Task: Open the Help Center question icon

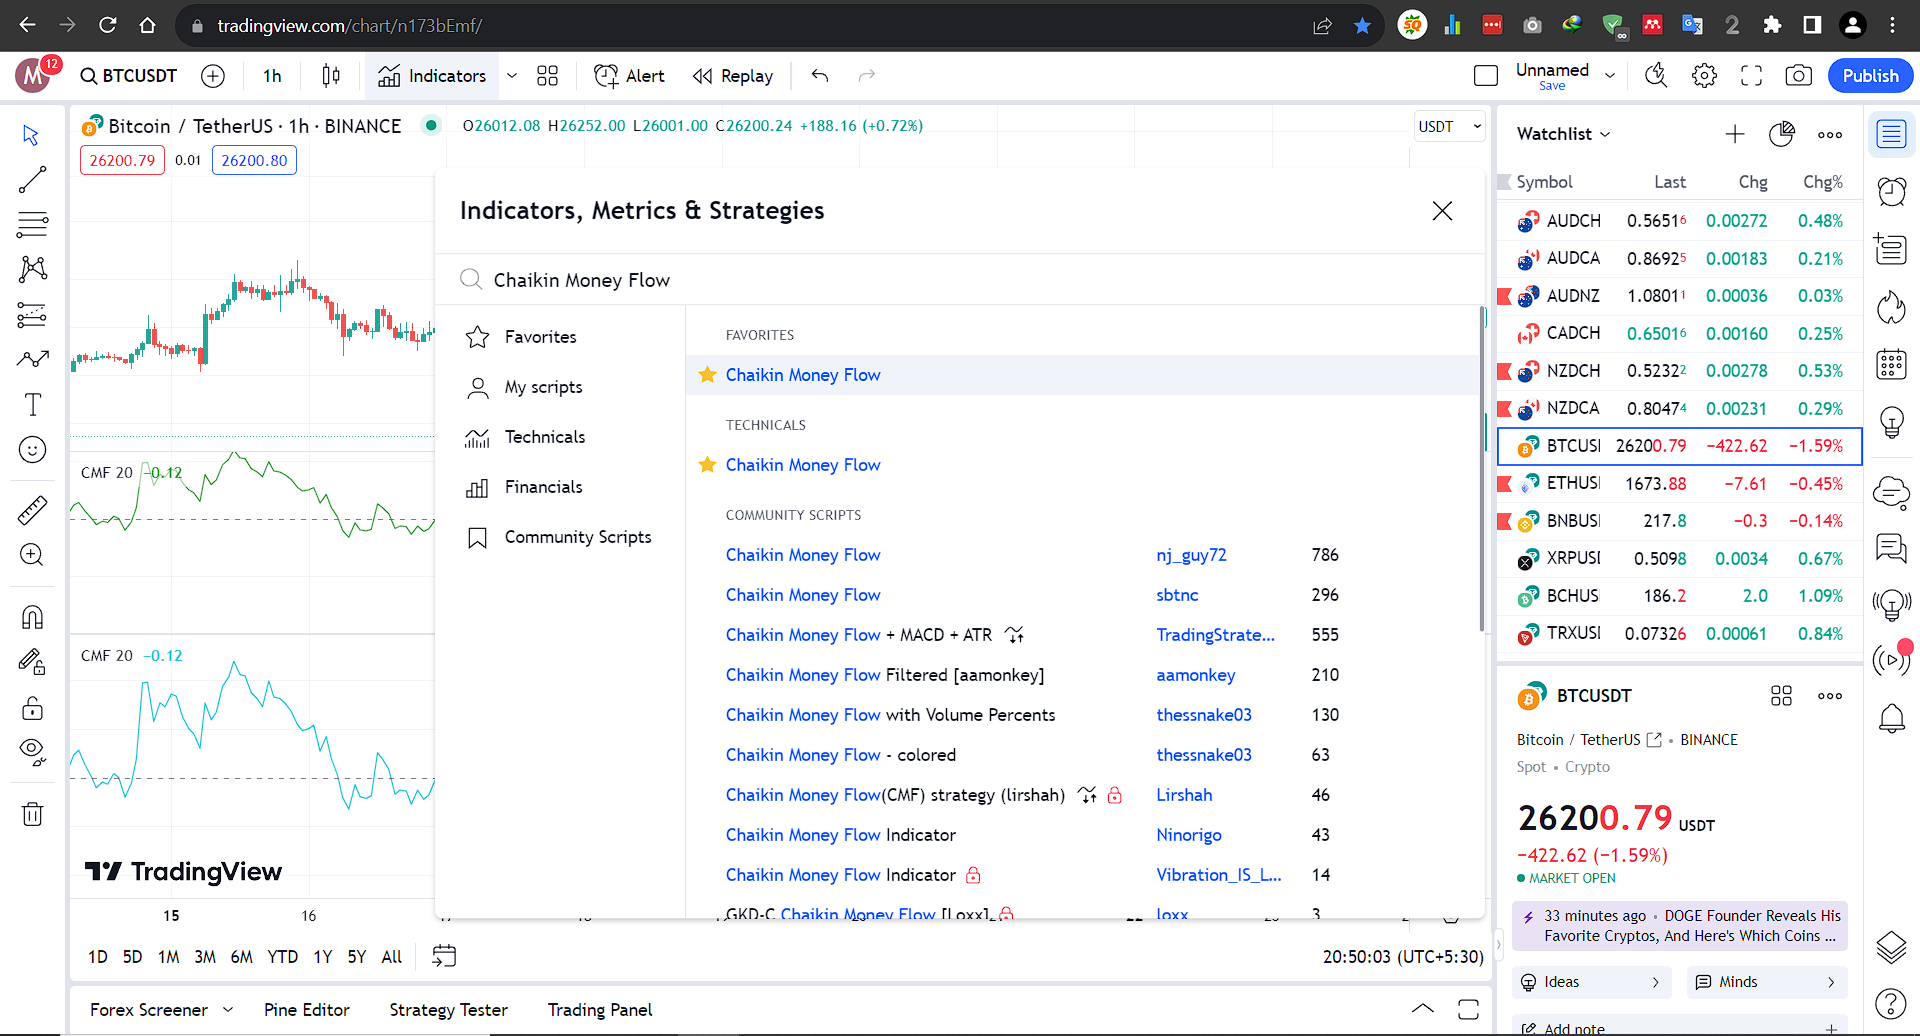Action: coord(1891,1003)
